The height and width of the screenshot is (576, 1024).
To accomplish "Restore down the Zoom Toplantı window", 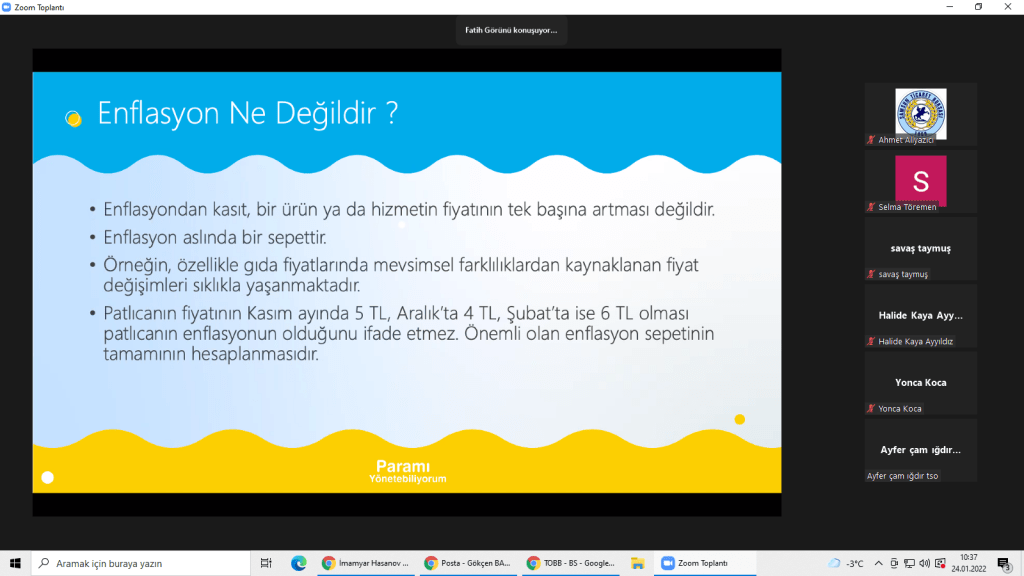I will (x=978, y=7).
